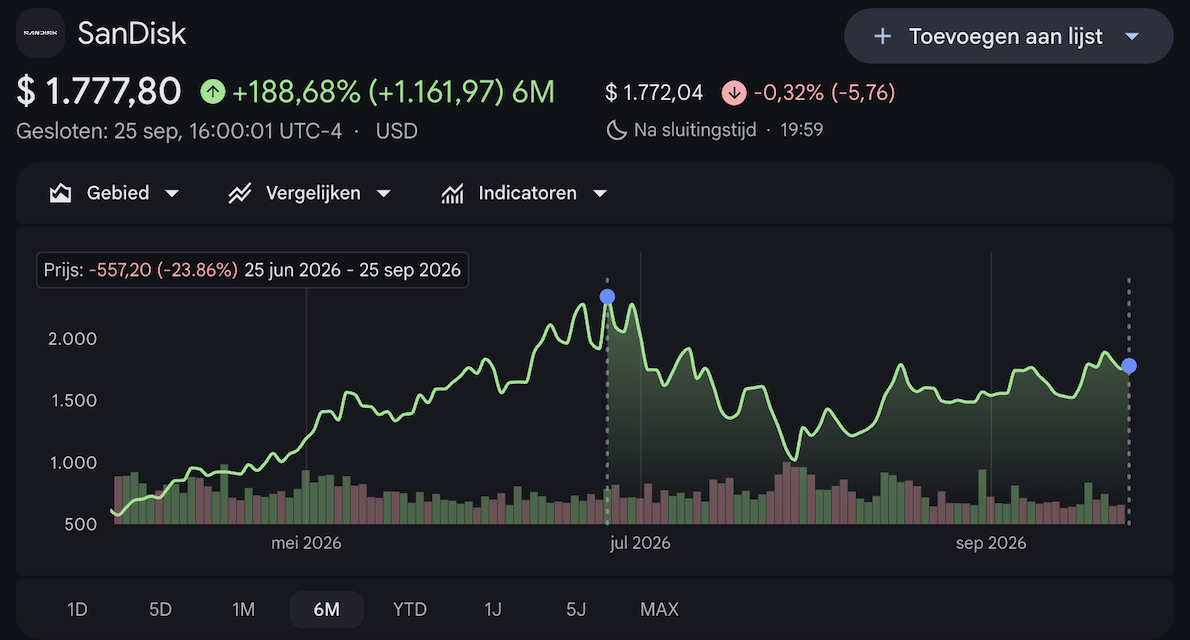Click the blue range start marker at peak
Screen dimensions: 1190x640
coord(607,297)
